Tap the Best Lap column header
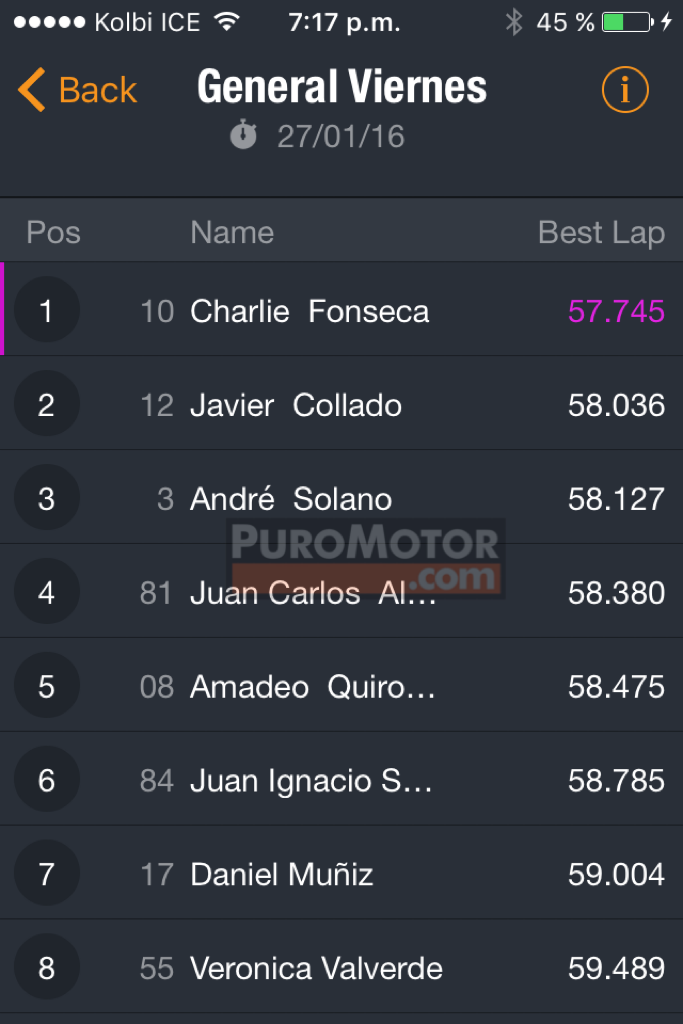 click(x=601, y=232)
